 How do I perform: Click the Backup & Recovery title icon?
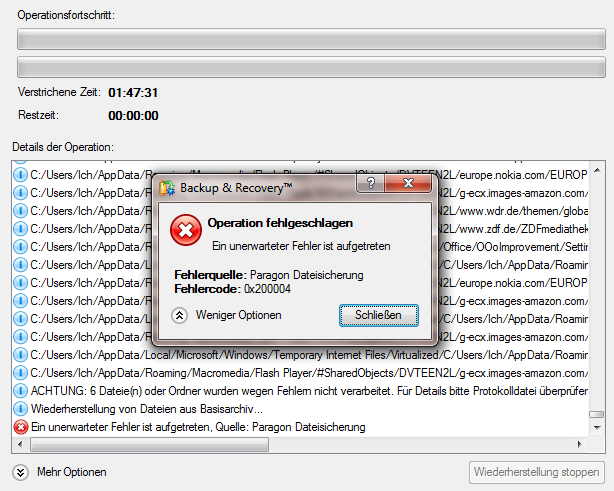click(x=167, y=188)
